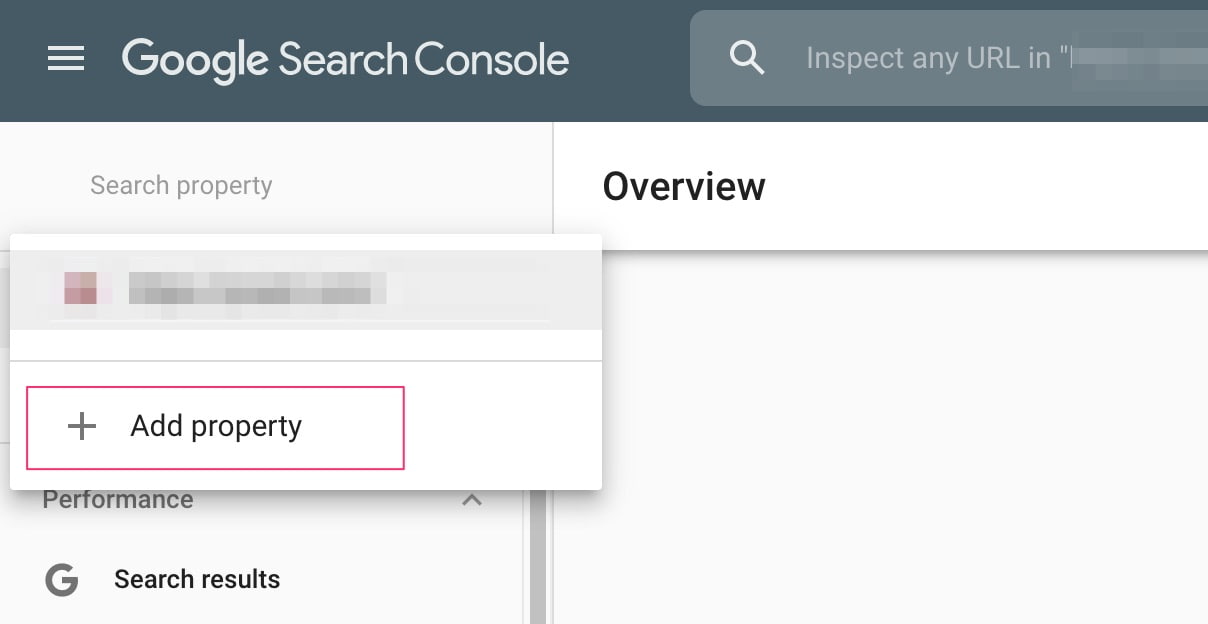The height and width of the screenshot is (624, 1208).
Task: Collapse the Performance section with its chevron
Action: [x=471, y=499]
